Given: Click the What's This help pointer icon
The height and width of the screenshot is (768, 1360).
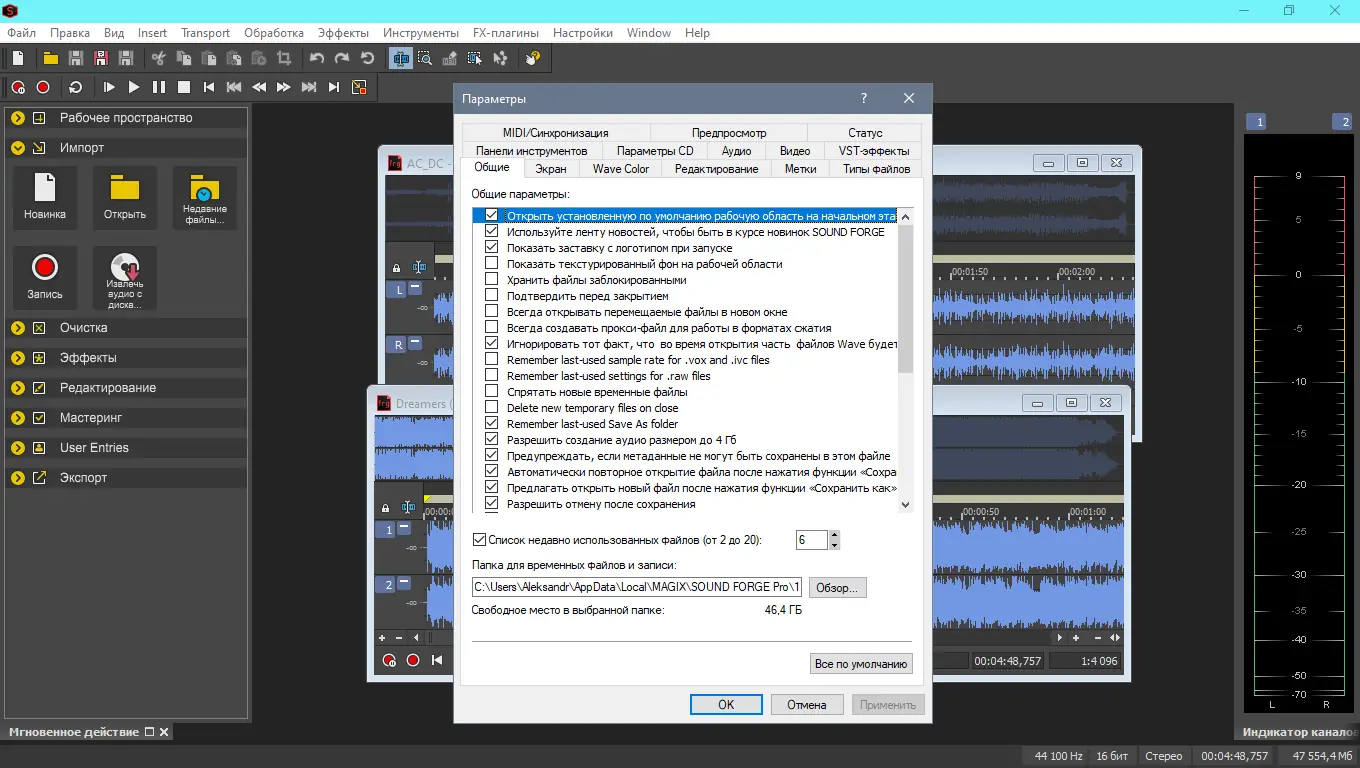Looking at the screenshot, I should (533, 59).
